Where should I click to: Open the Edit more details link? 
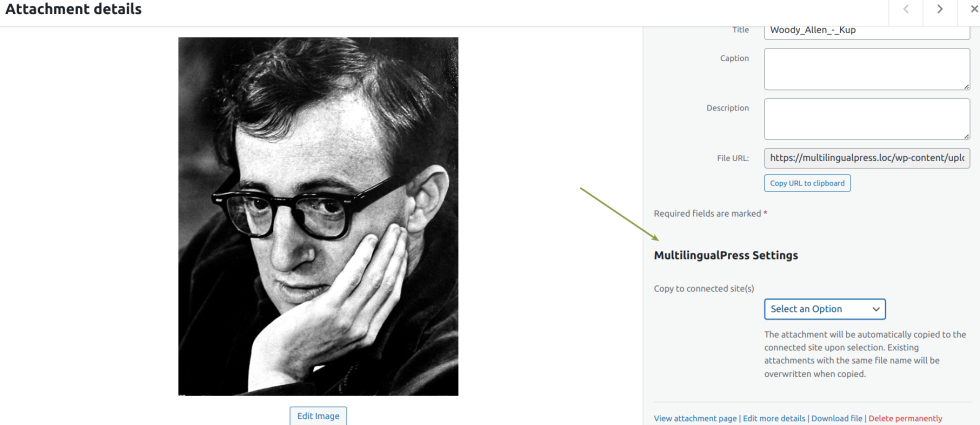click(x=775, y=419)
